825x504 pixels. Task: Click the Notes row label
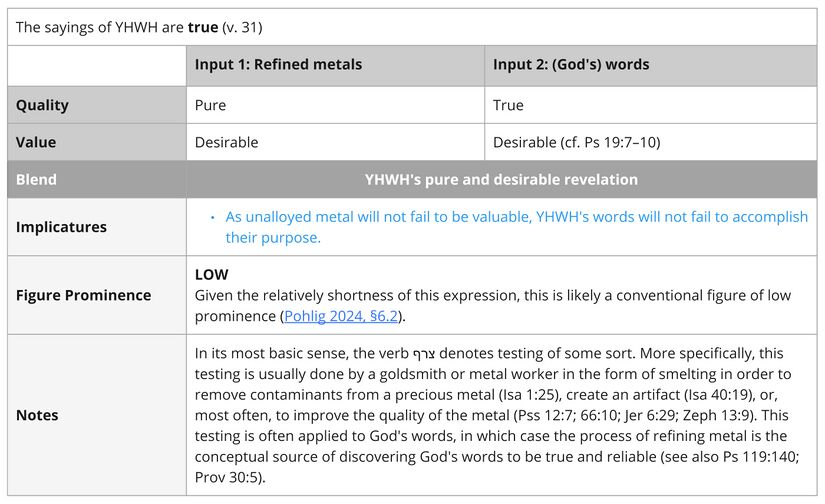(x=37, y=415)
